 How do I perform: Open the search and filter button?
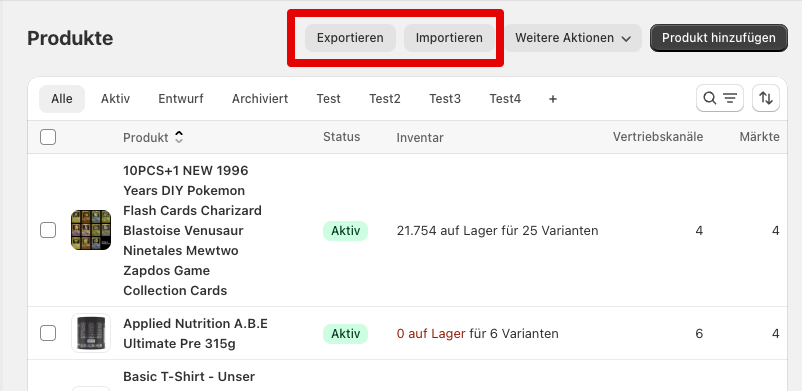pos(719,98)
